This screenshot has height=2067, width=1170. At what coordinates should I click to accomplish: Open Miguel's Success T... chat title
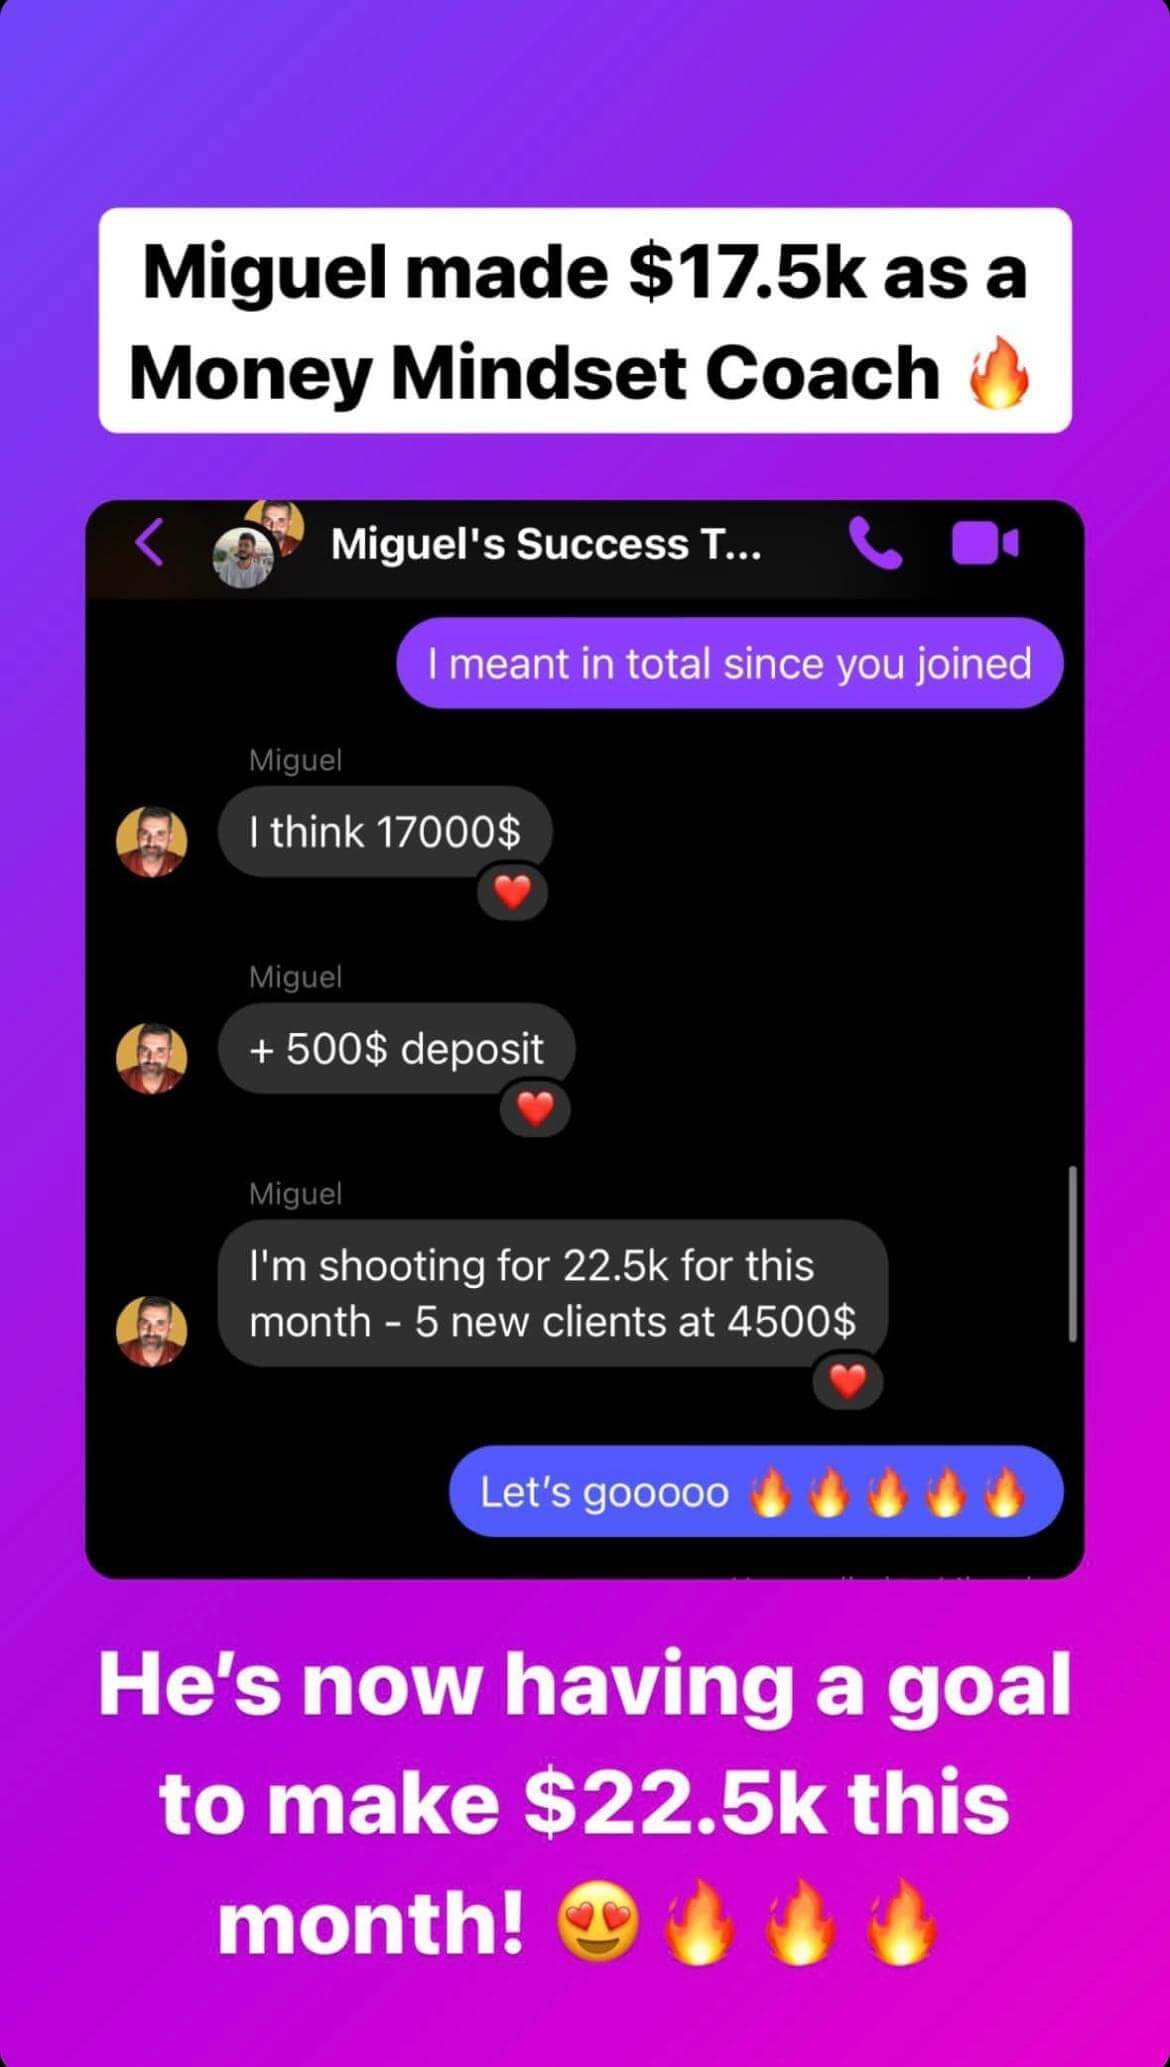[546, 544]
